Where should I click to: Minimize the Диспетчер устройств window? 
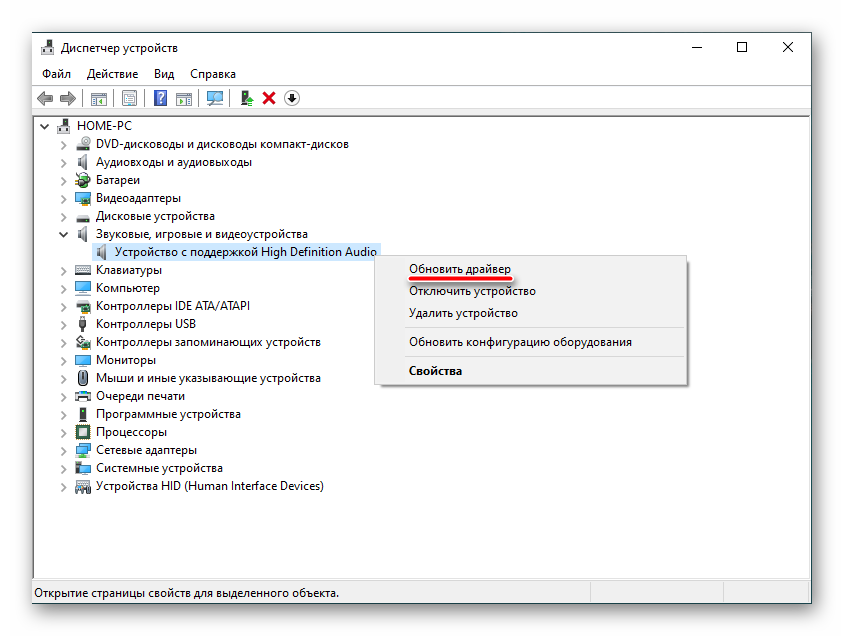(697, 47)
